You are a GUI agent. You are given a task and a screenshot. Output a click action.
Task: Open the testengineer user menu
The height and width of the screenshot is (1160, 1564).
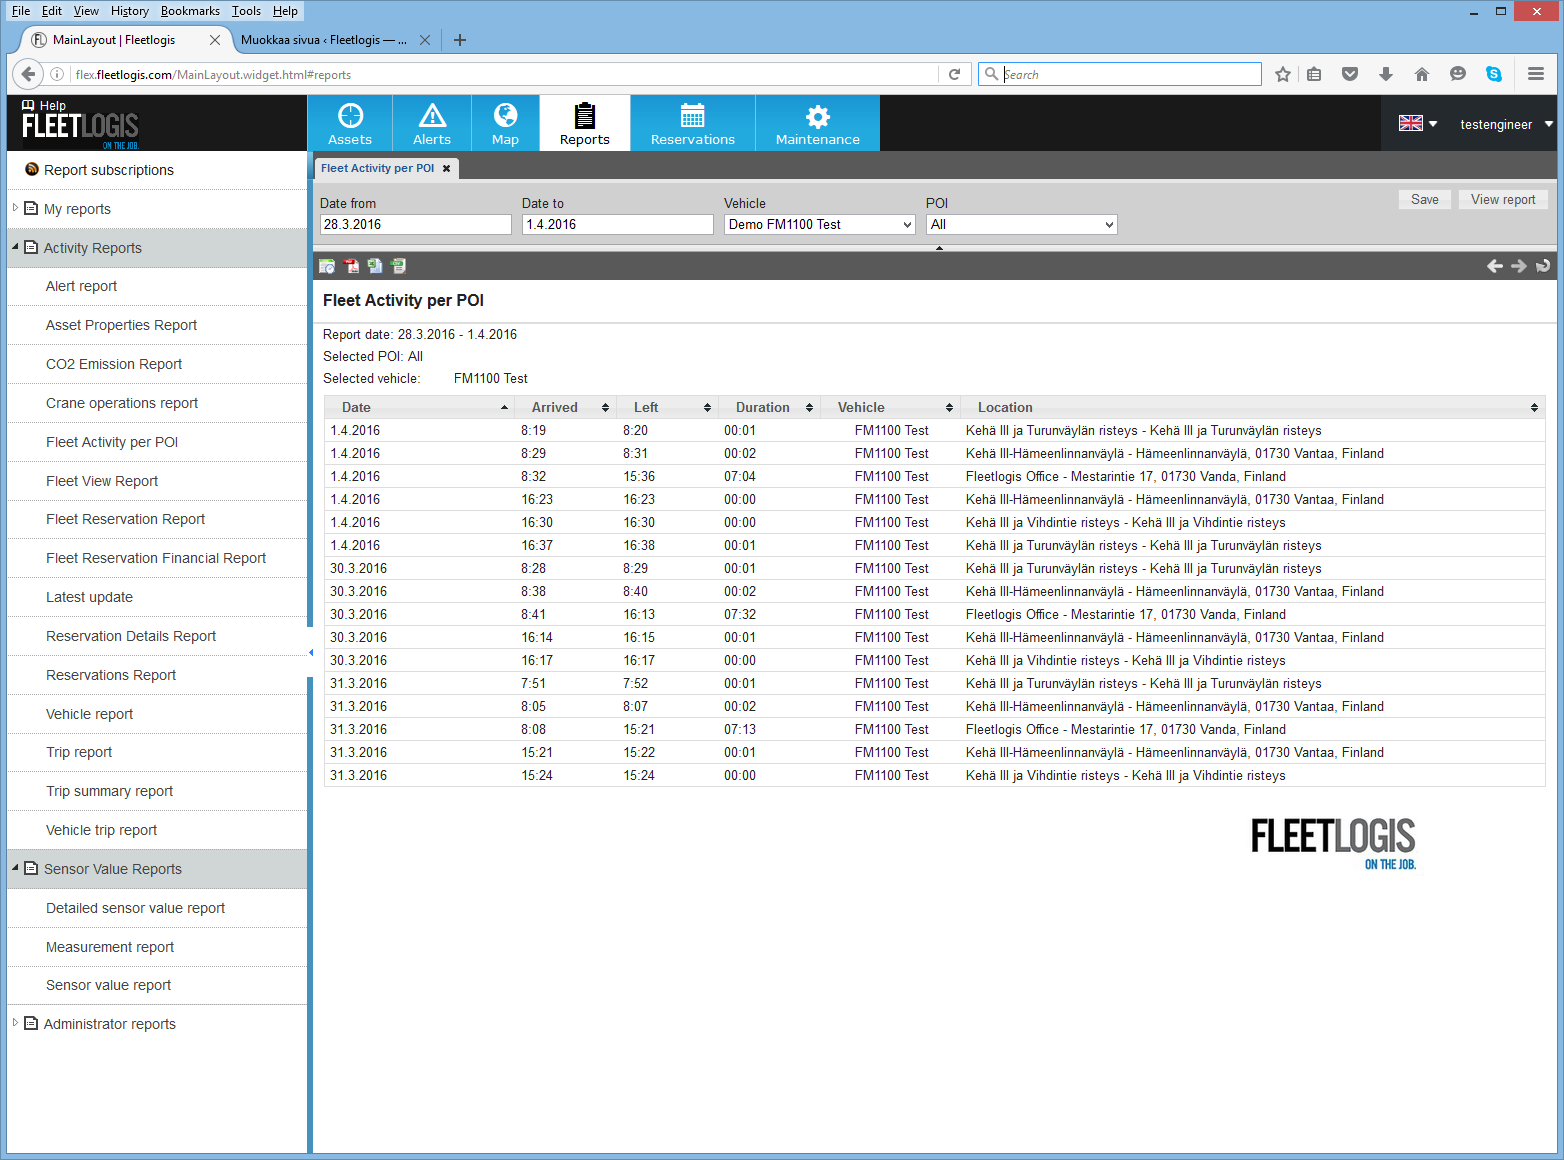click(1505, 124)
